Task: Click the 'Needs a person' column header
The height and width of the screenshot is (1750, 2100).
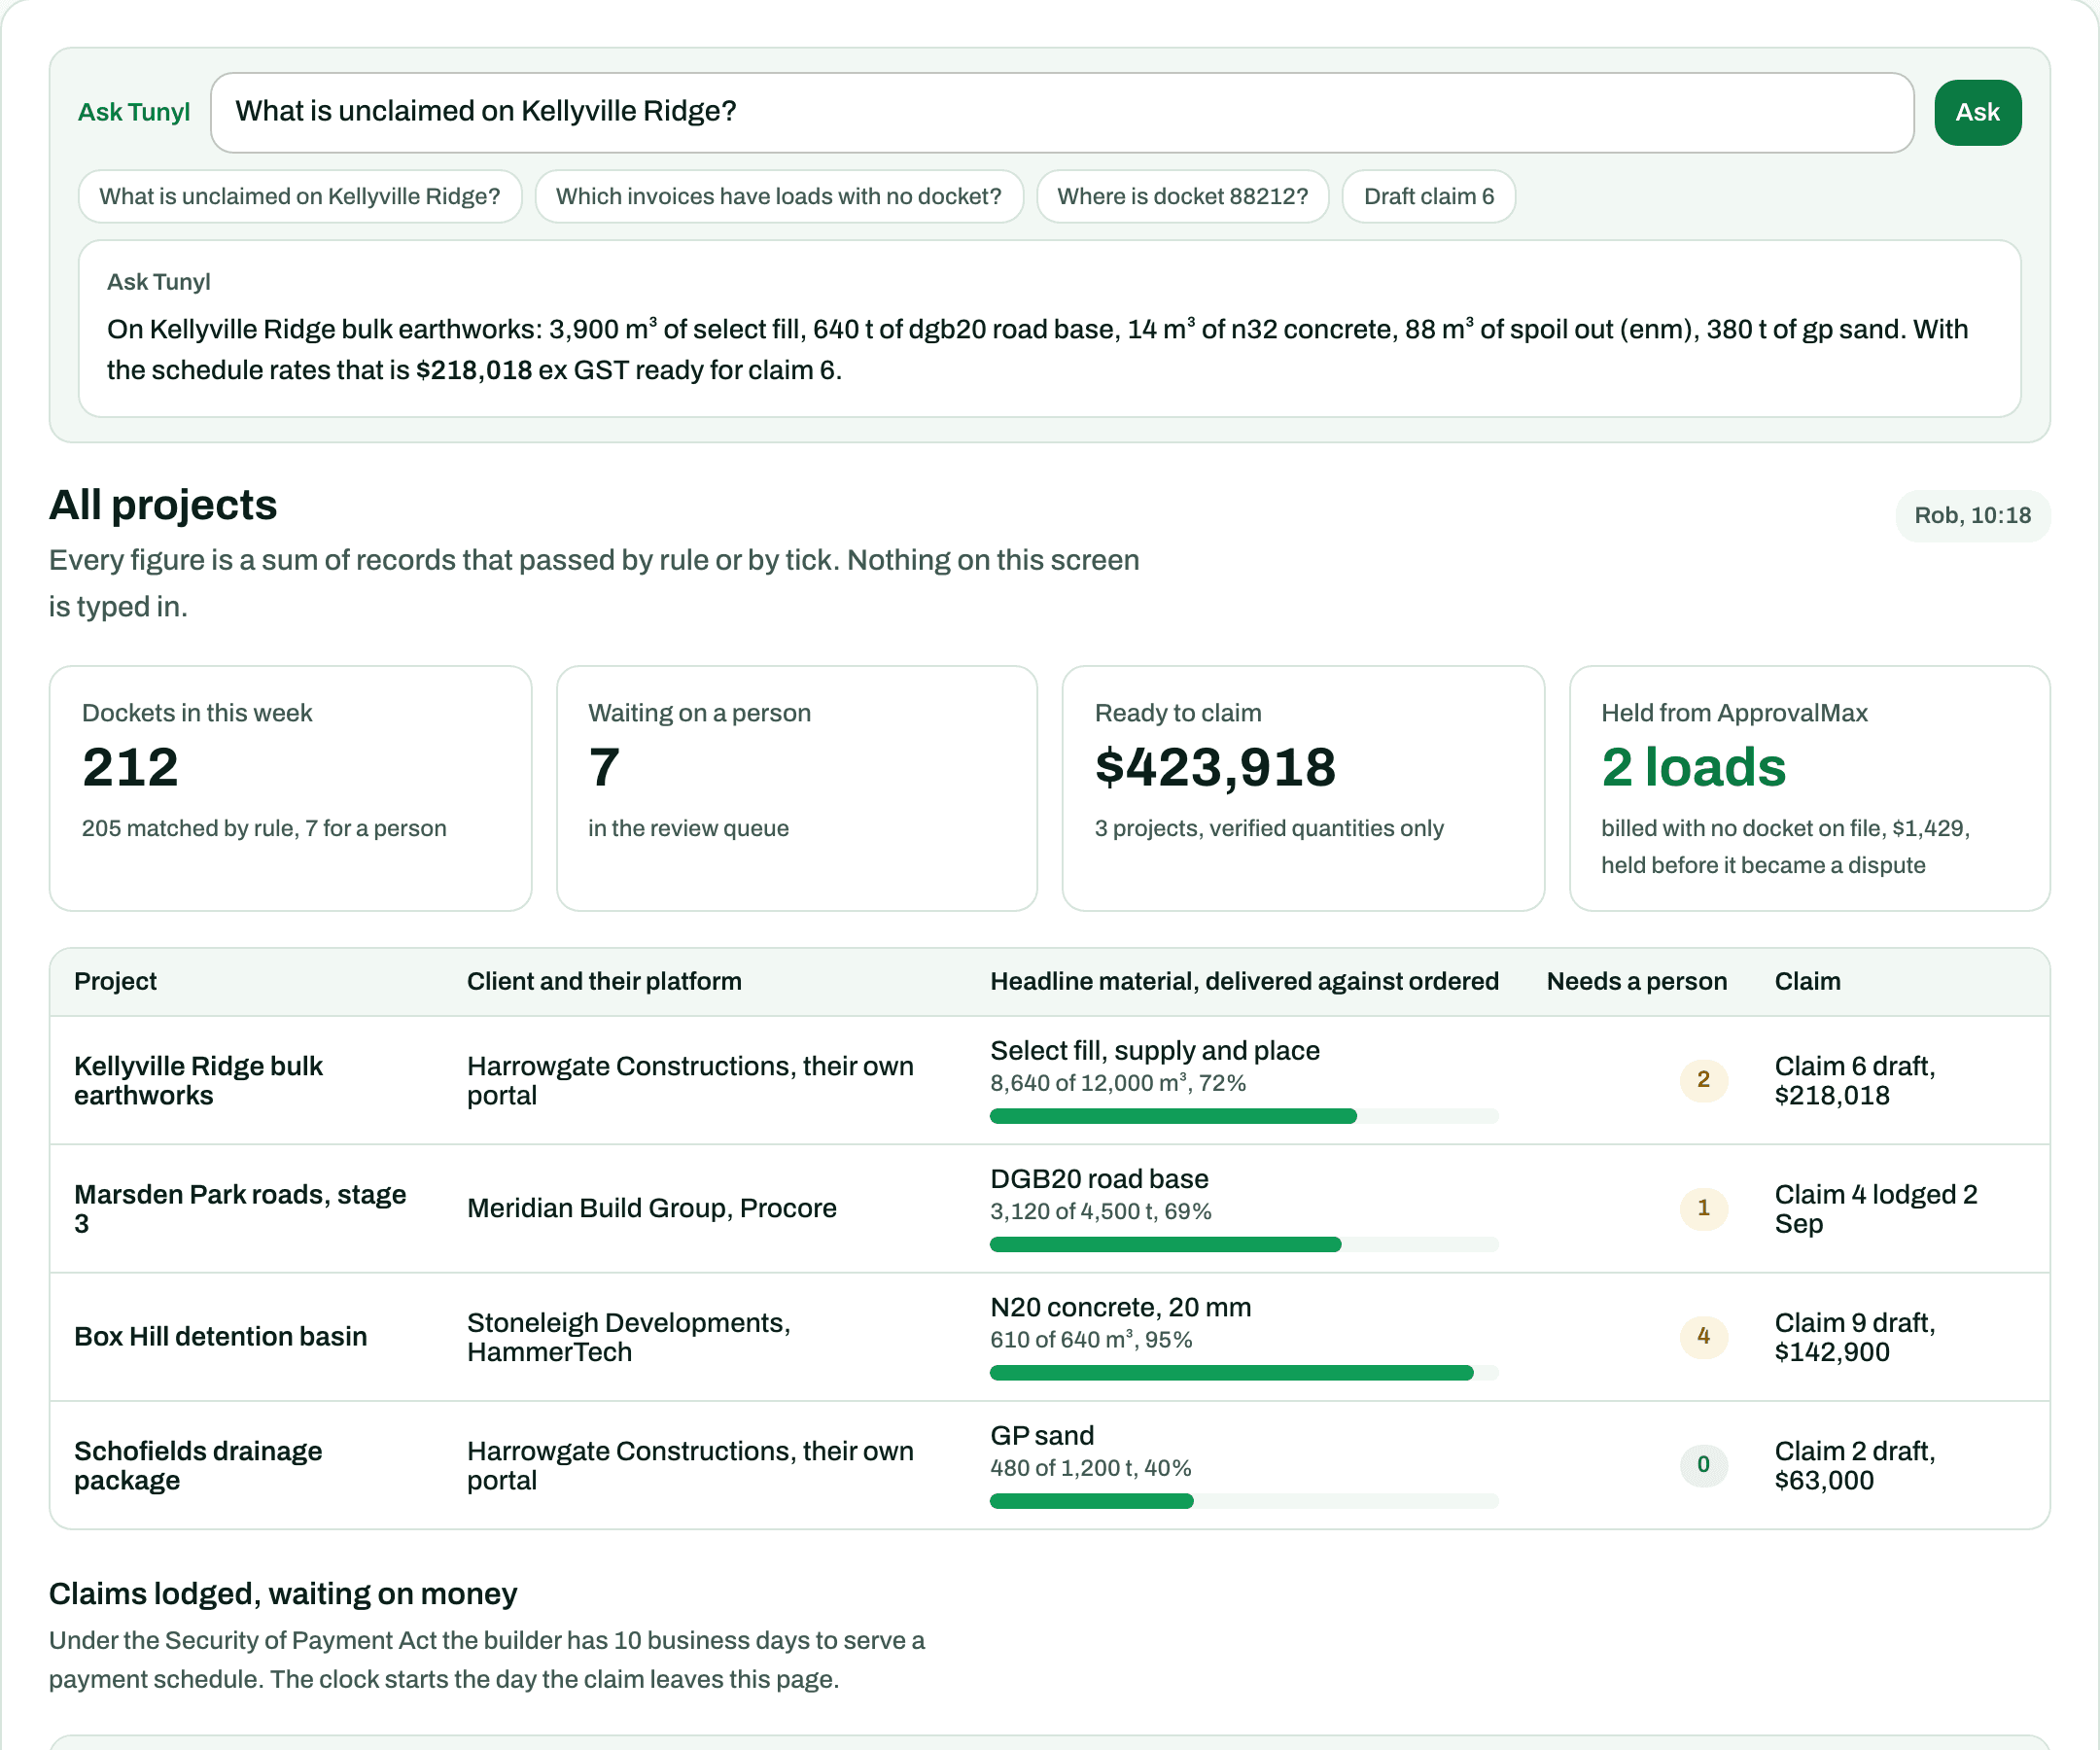Action: (x=1637, y=981)
